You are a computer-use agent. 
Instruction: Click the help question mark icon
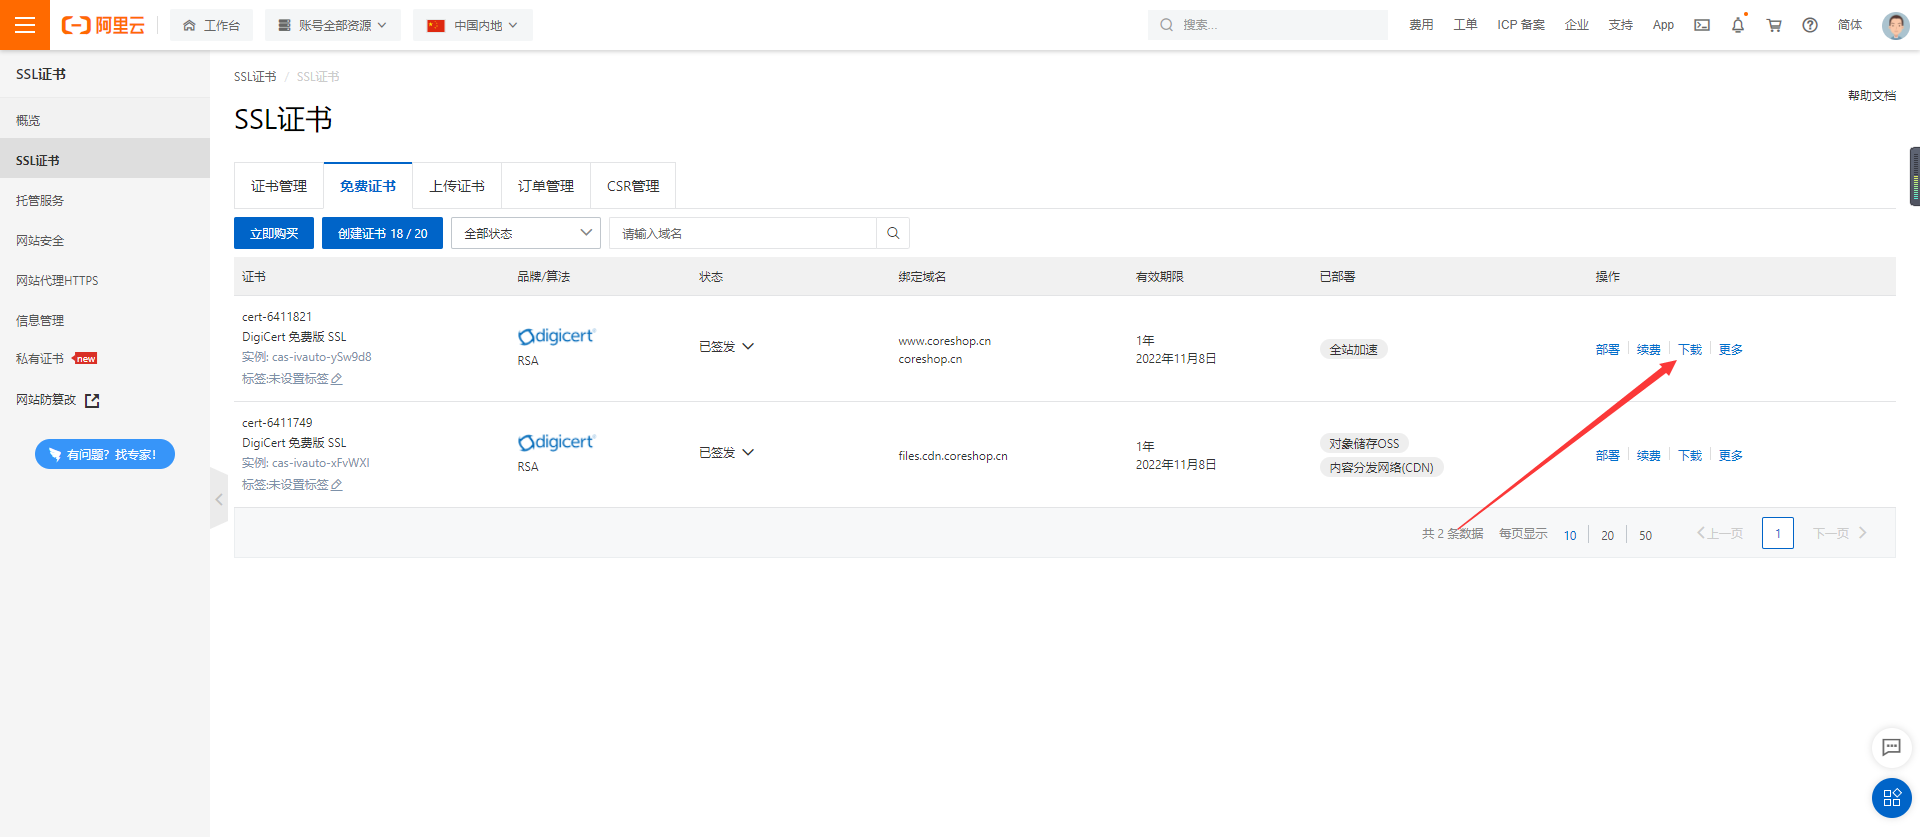pos(1810,25)
